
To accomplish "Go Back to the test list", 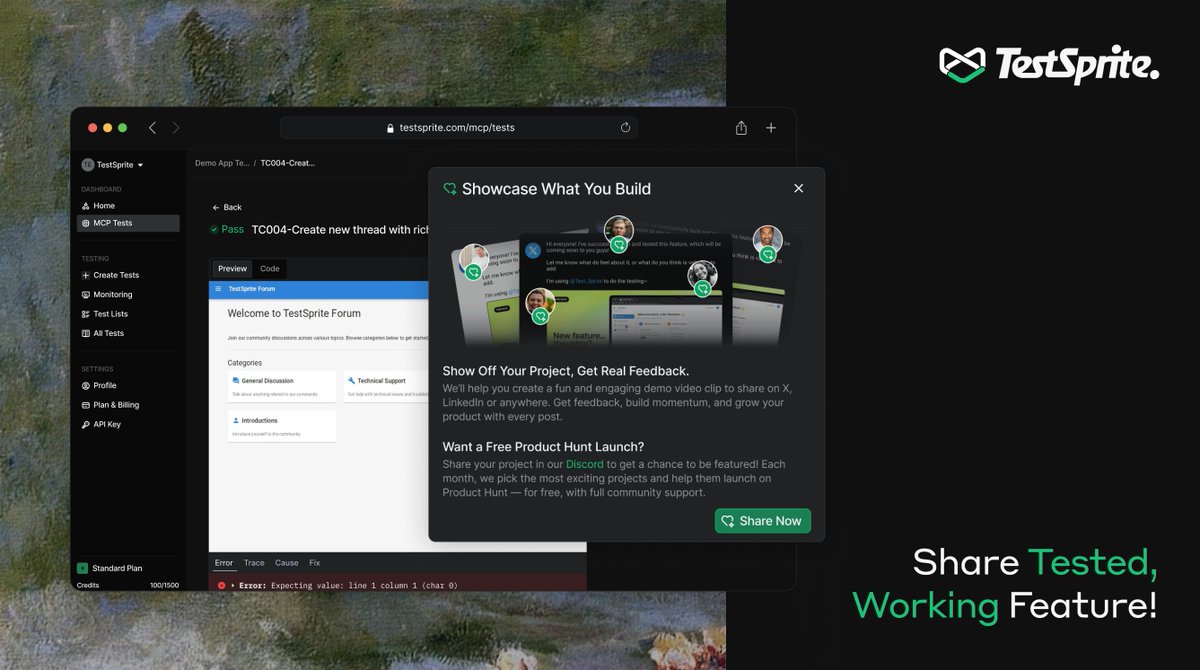I will pos(227,207).
